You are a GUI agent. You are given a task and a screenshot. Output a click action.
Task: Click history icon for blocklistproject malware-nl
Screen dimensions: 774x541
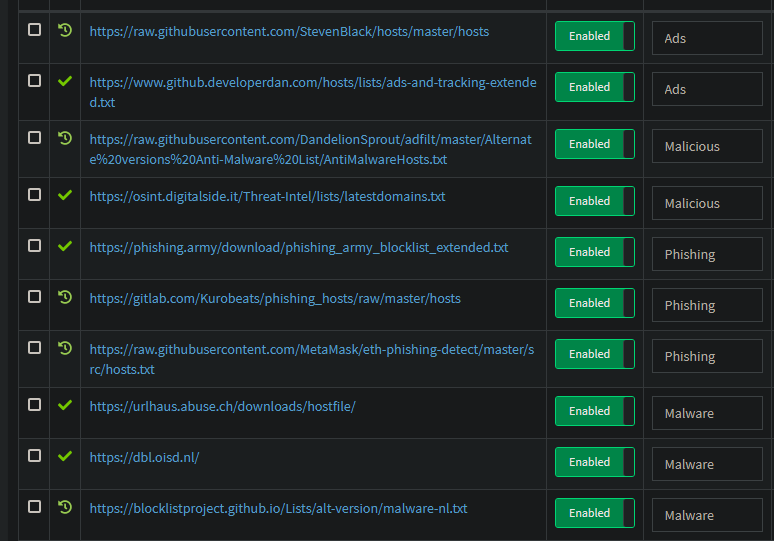point(65,507)
